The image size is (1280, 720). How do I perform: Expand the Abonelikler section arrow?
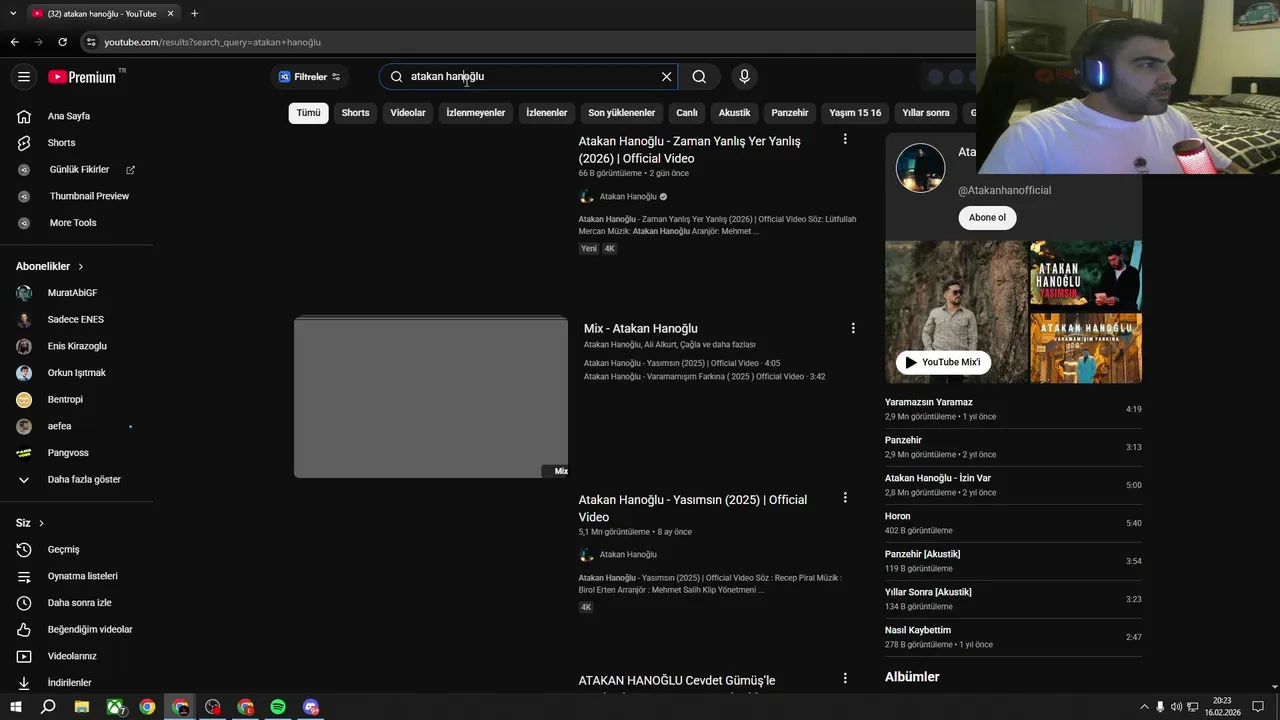[x=81, y=267]
